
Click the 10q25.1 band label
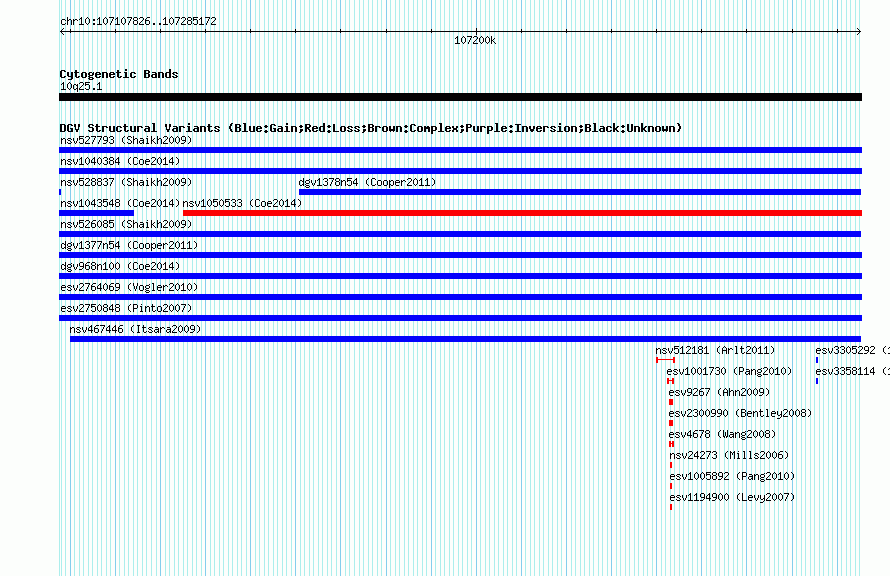[x=81, y=86]
